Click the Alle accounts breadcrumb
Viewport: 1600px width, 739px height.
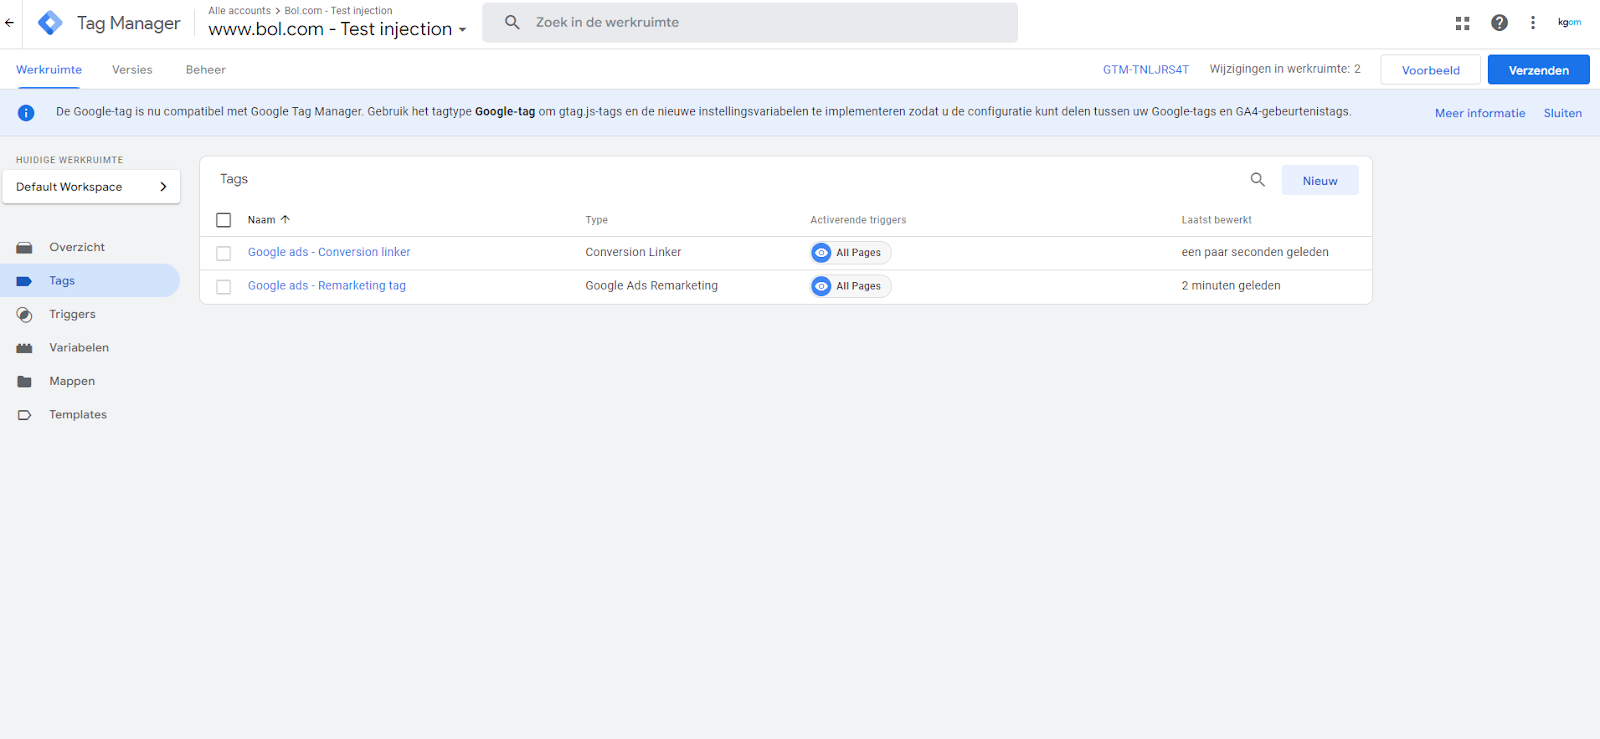click(x=239, y=11)
